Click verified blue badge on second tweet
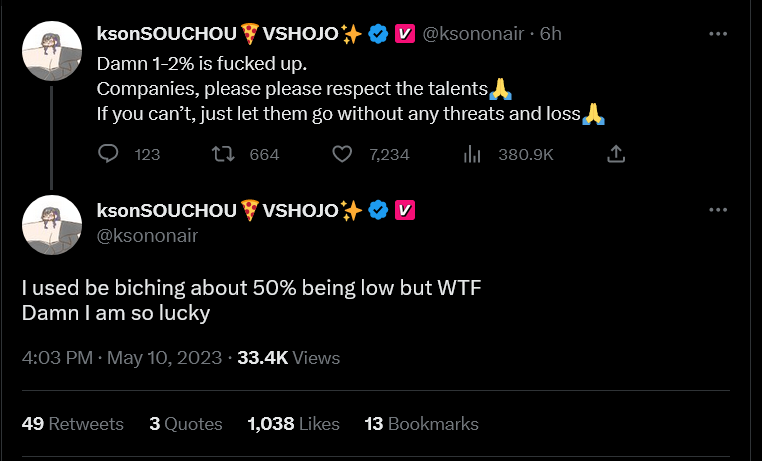Viewport: 762px width, 461px height. pos(378,210)
